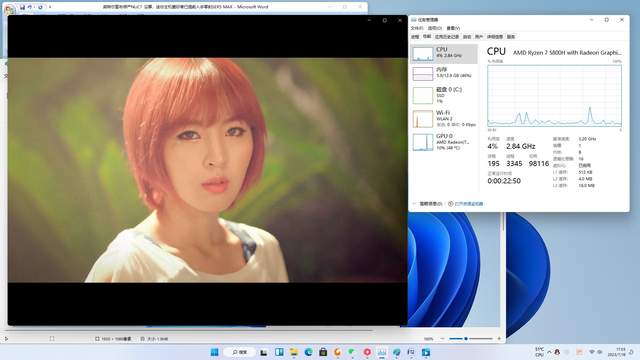Expand hidden system tray icons chevron
The image size is (640, 360).
(x=549, y=352)
